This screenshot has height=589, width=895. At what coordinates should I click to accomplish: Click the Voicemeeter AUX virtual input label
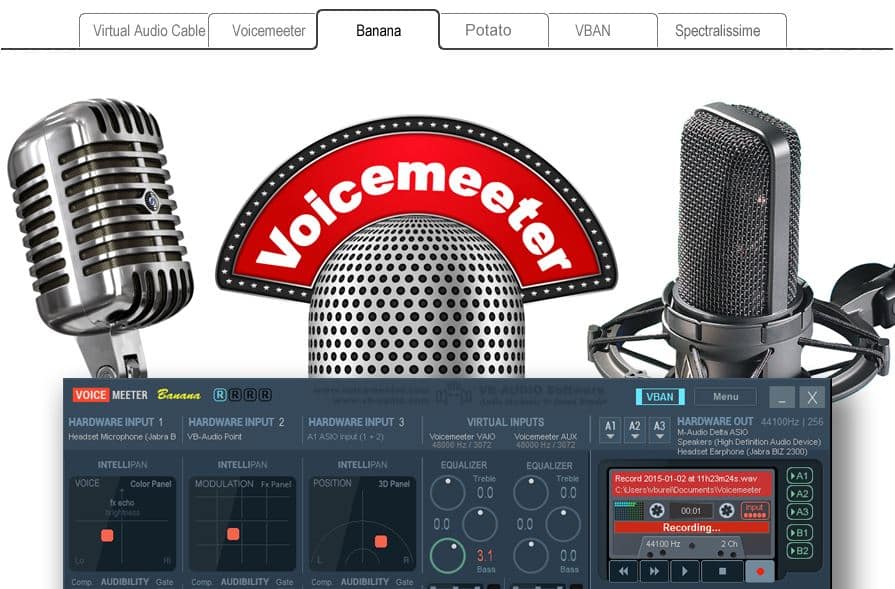pos(546,437)
